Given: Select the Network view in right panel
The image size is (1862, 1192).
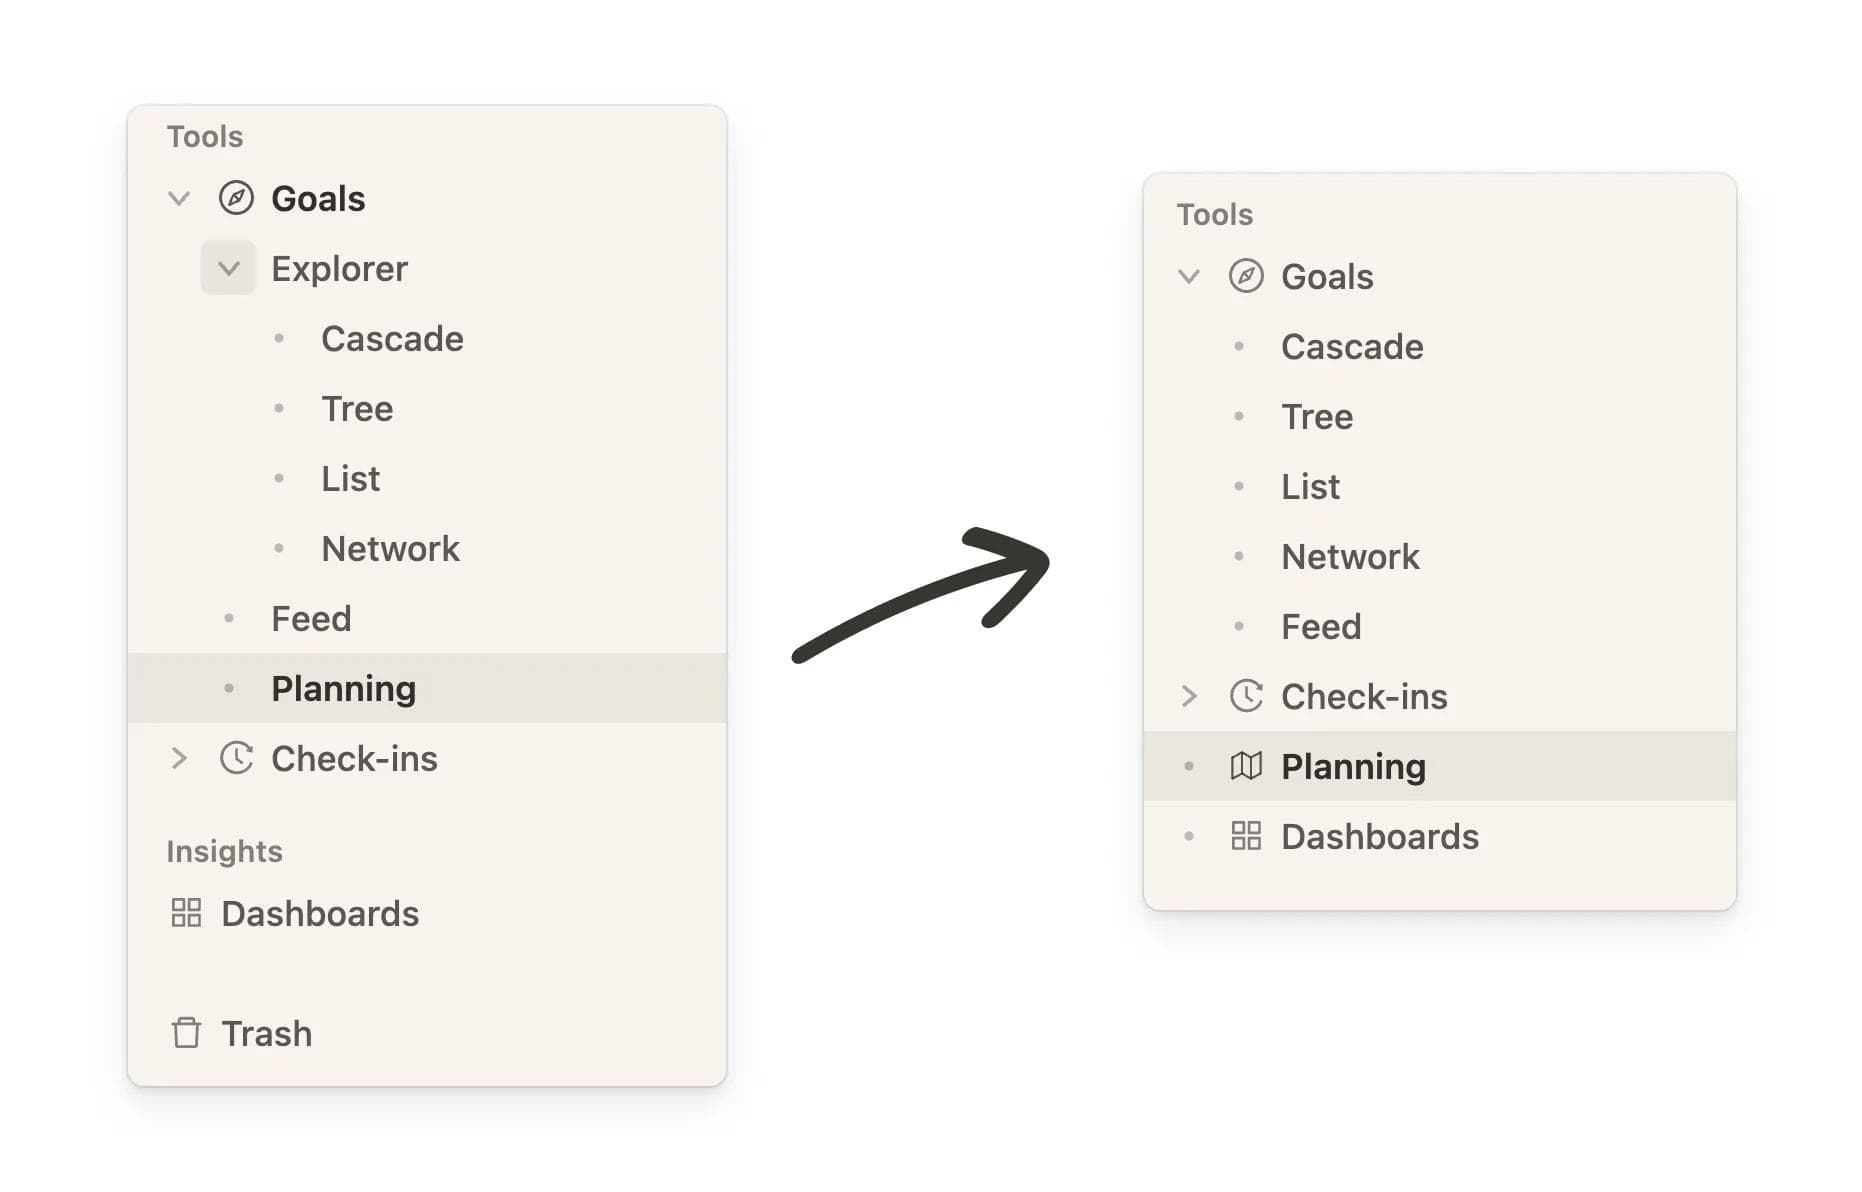Looking at the screenshot, I should 1350,556.
